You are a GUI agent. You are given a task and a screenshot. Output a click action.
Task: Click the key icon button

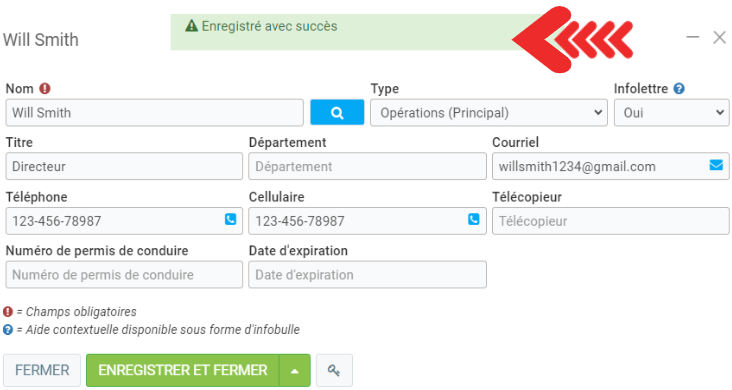click(x=334, y=370)
